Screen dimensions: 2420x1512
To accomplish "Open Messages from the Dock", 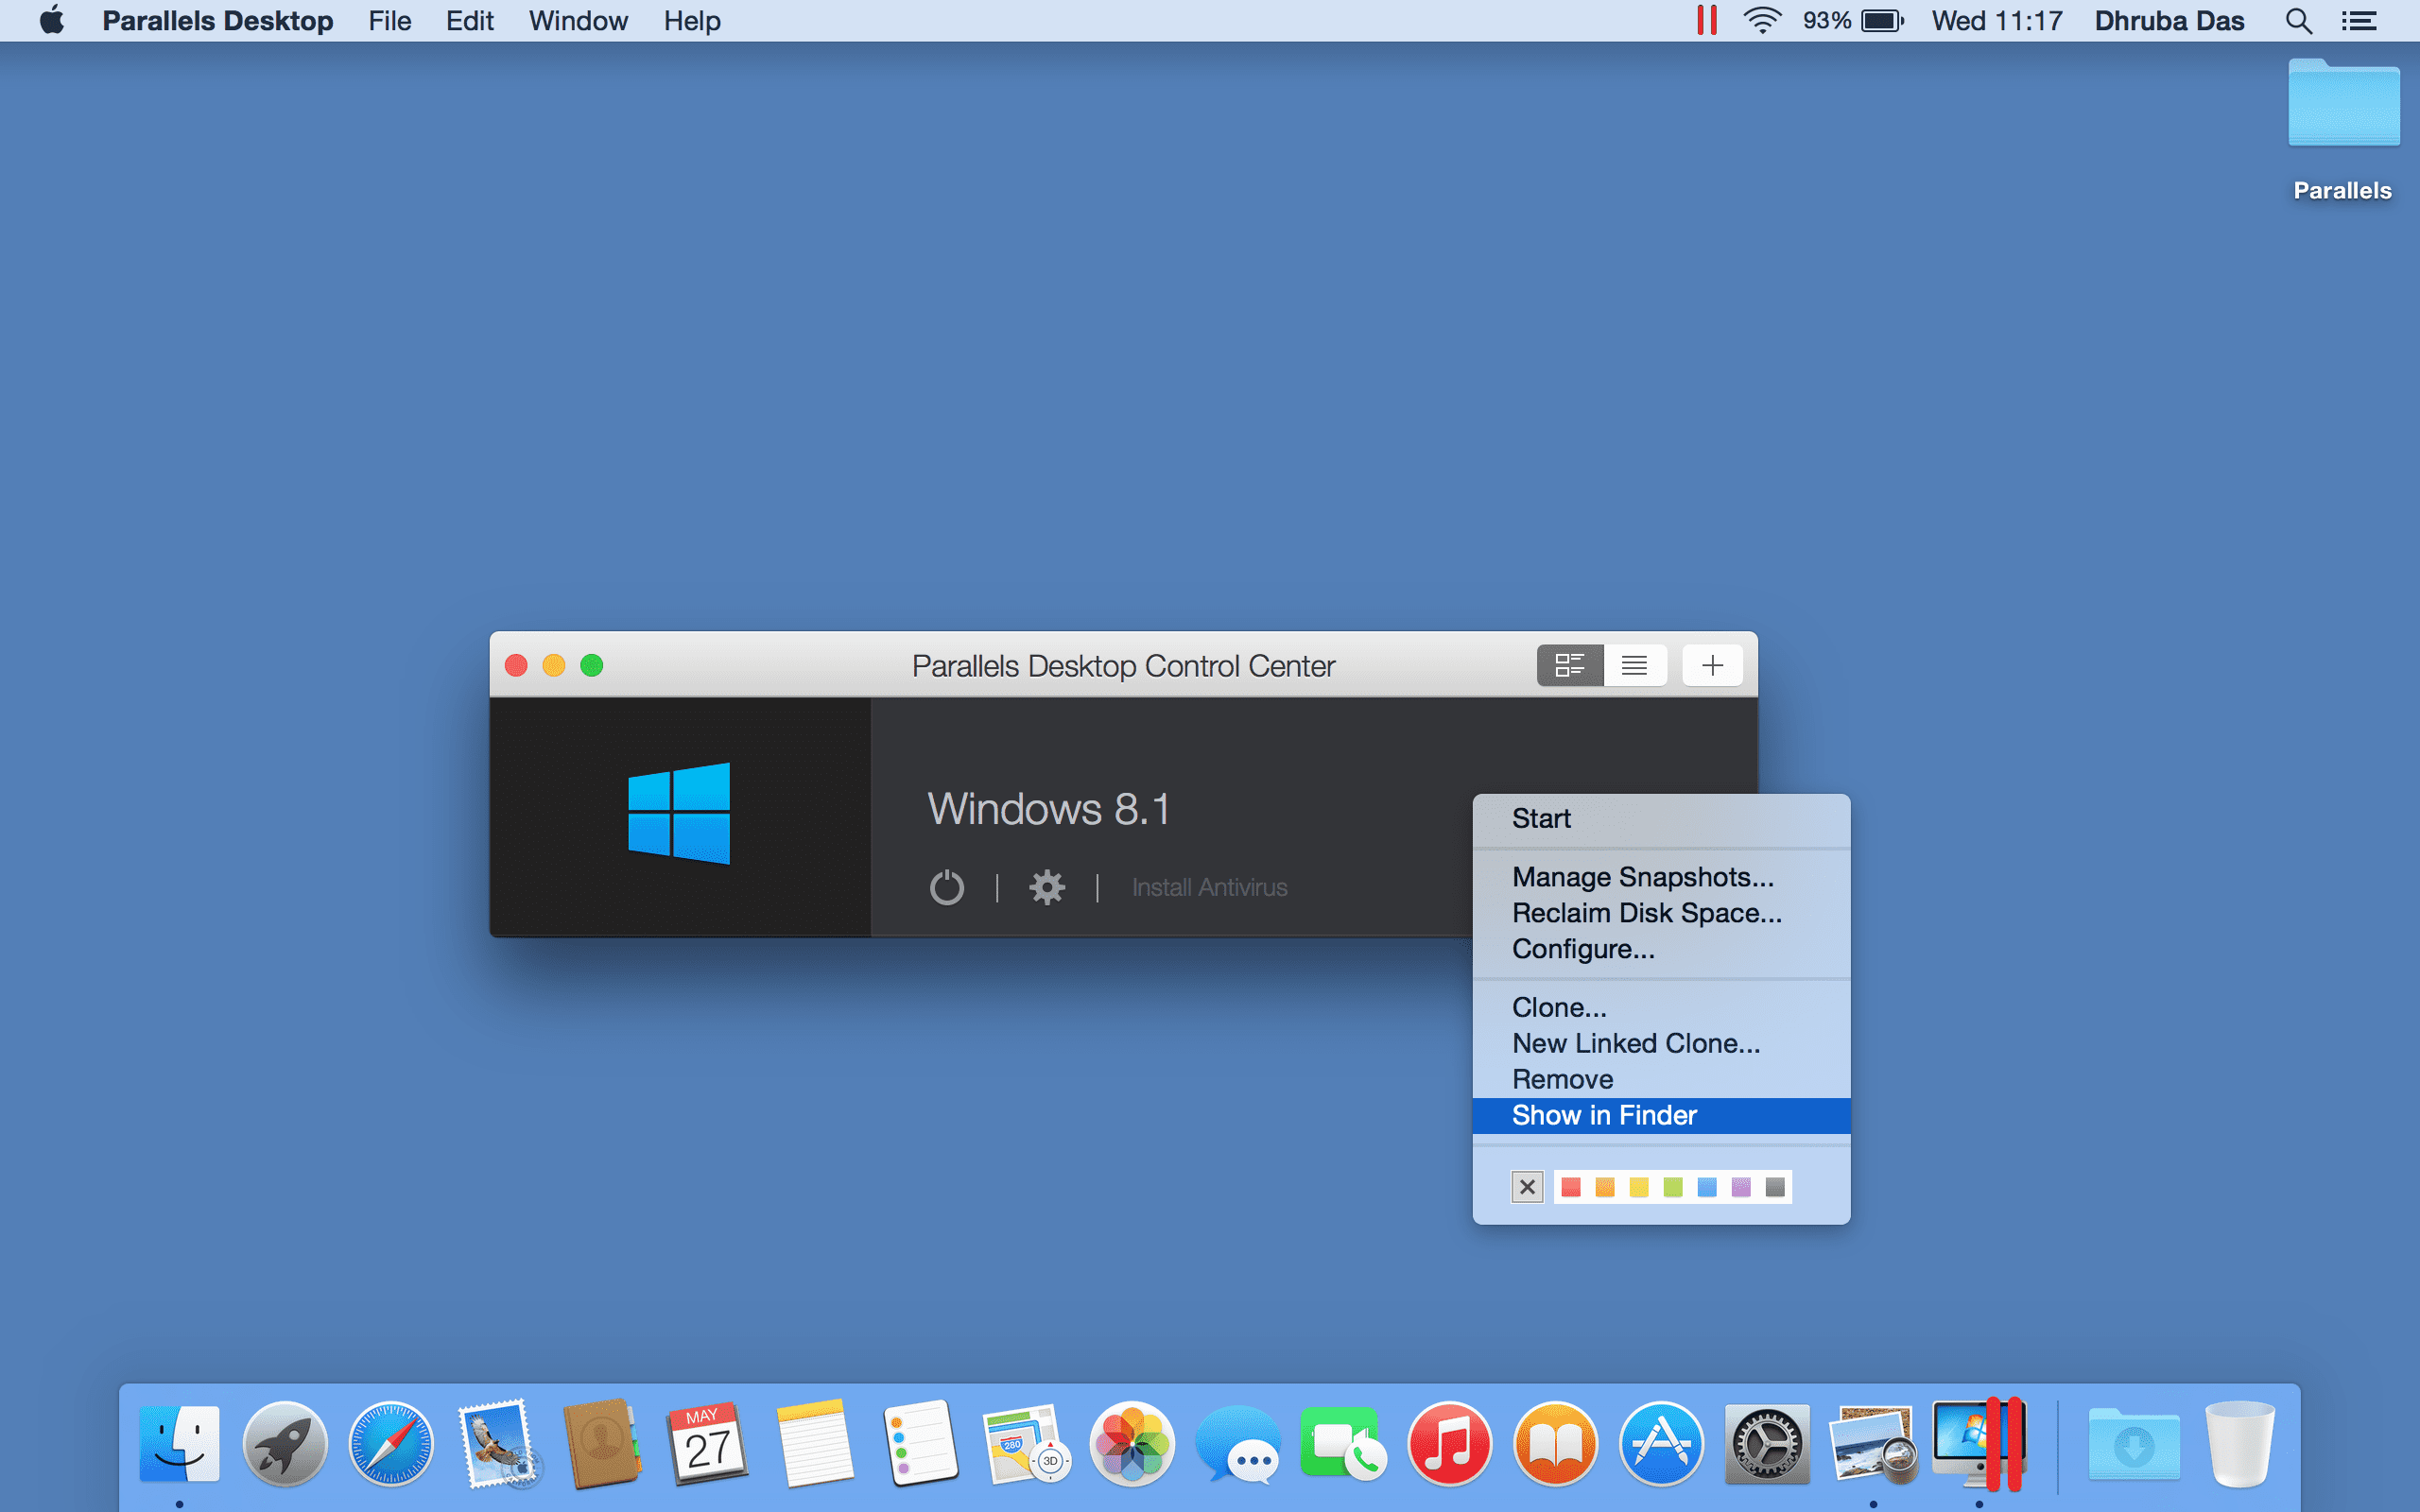I will point(1238,1443).
